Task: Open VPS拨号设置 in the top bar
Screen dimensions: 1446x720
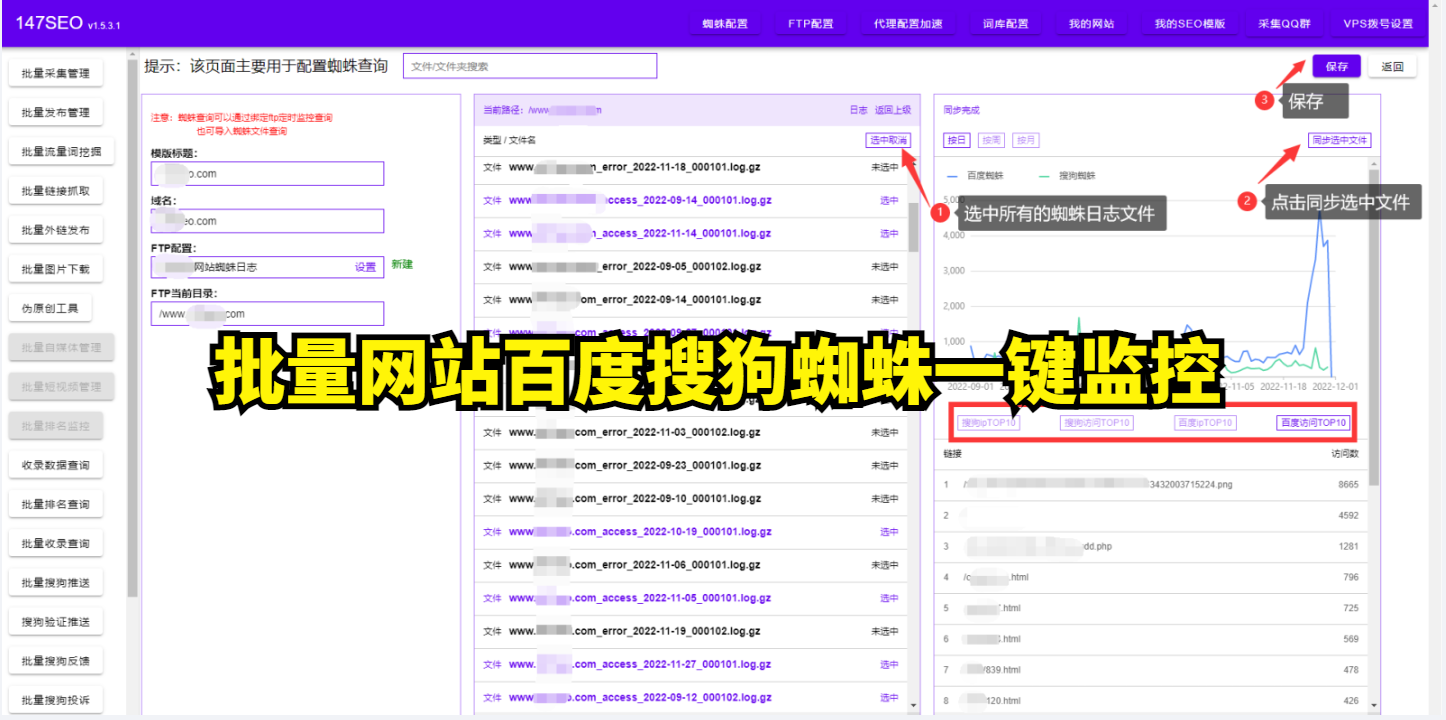Action: [x=1378, y=24]
